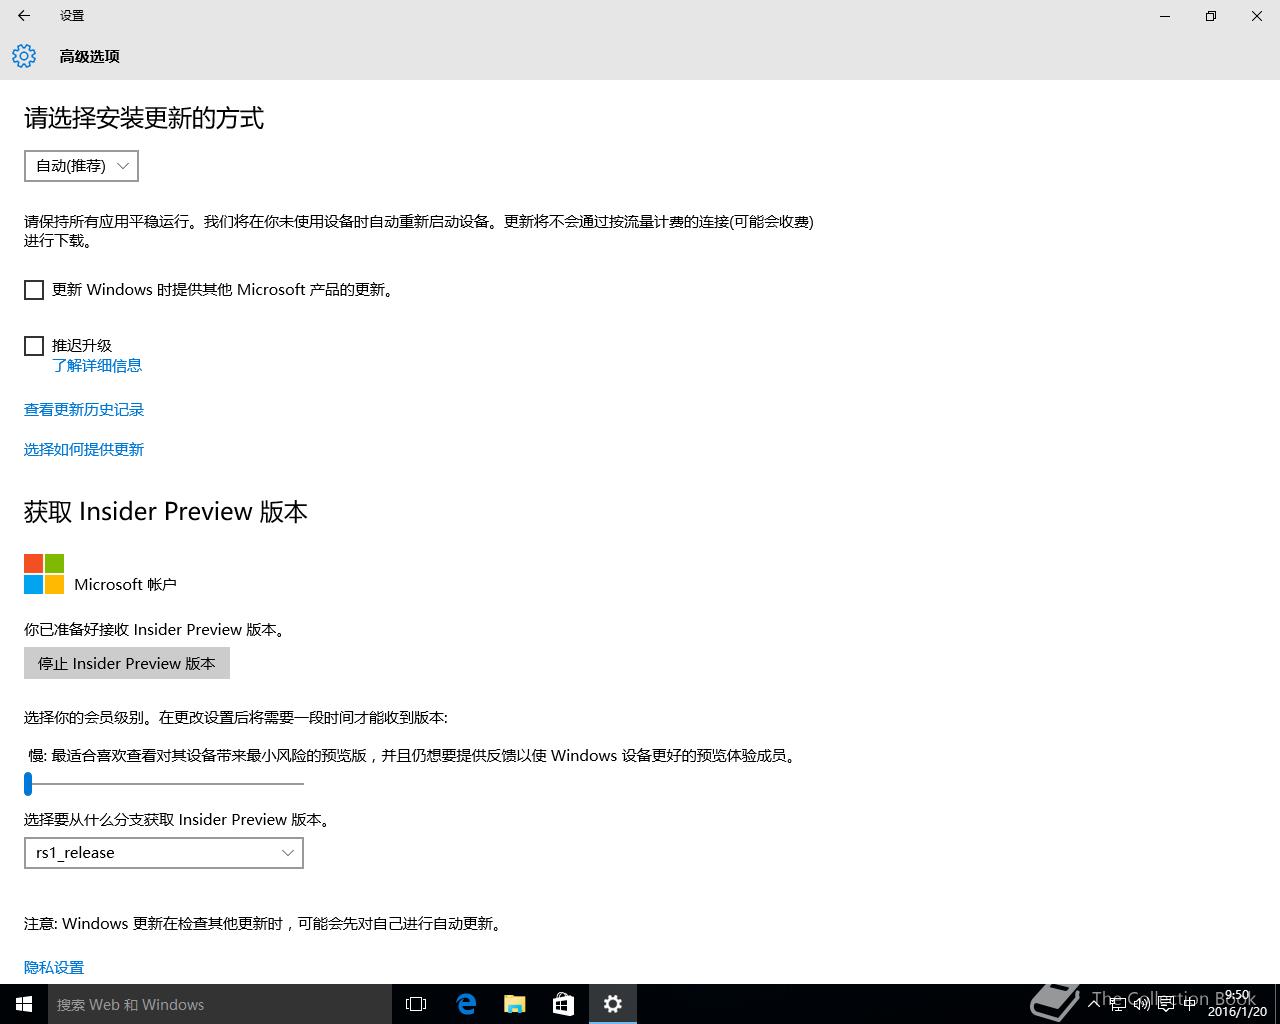Open the rs1_release branch dropdown

point(164,853)
